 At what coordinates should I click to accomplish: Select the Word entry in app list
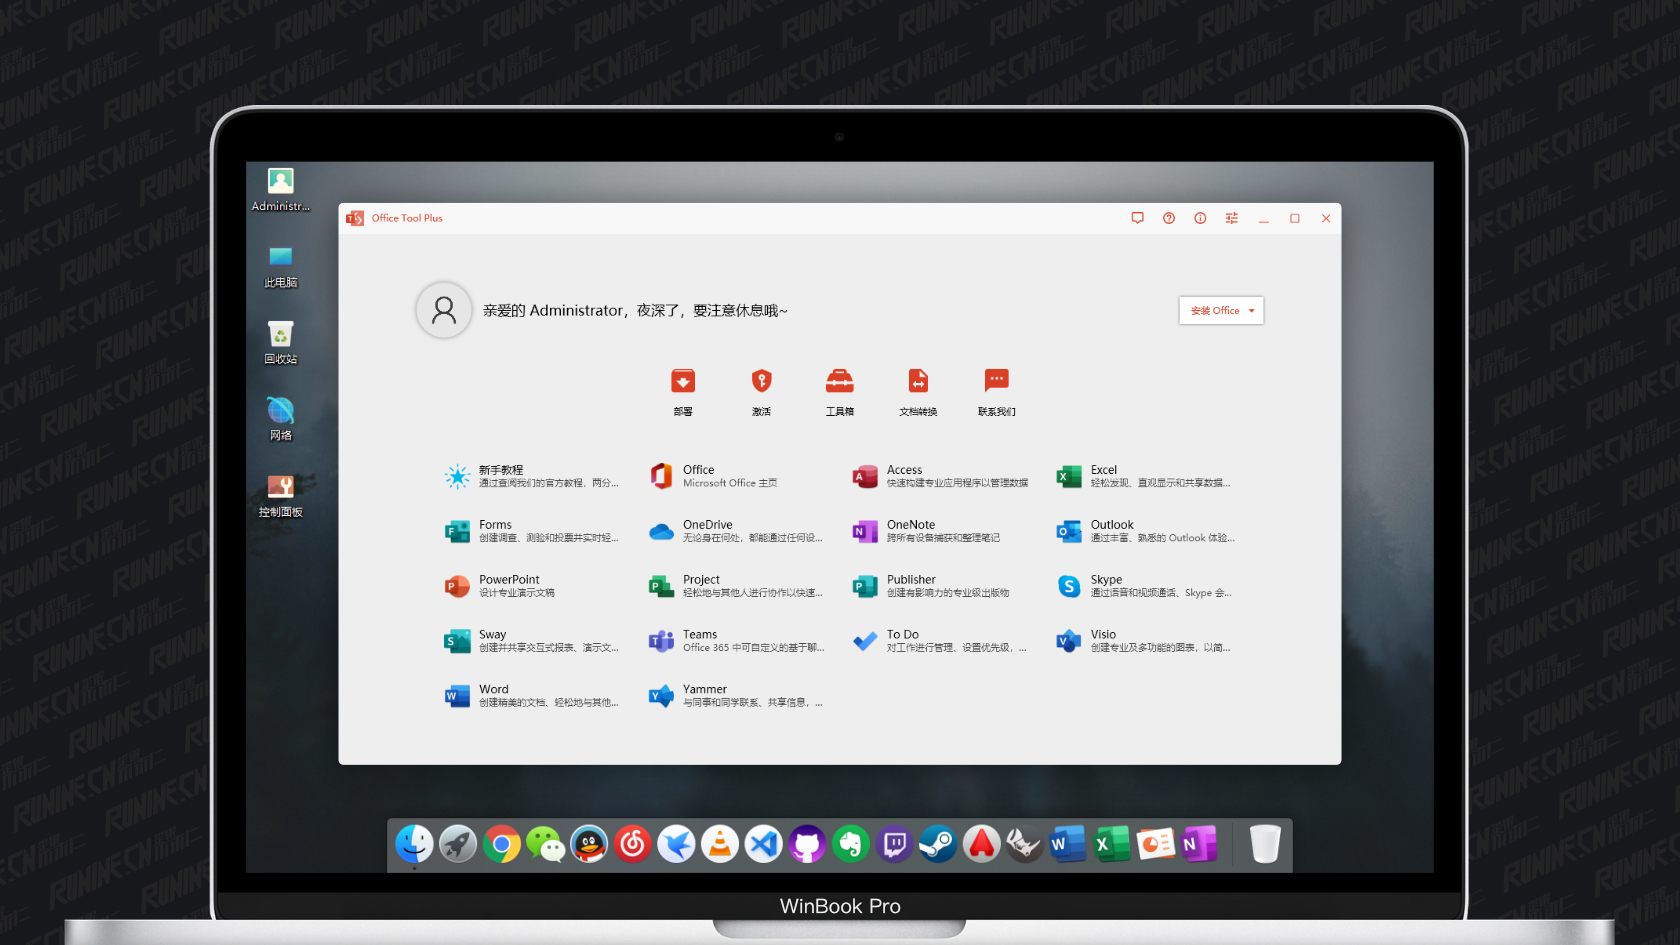click(532, 696)
